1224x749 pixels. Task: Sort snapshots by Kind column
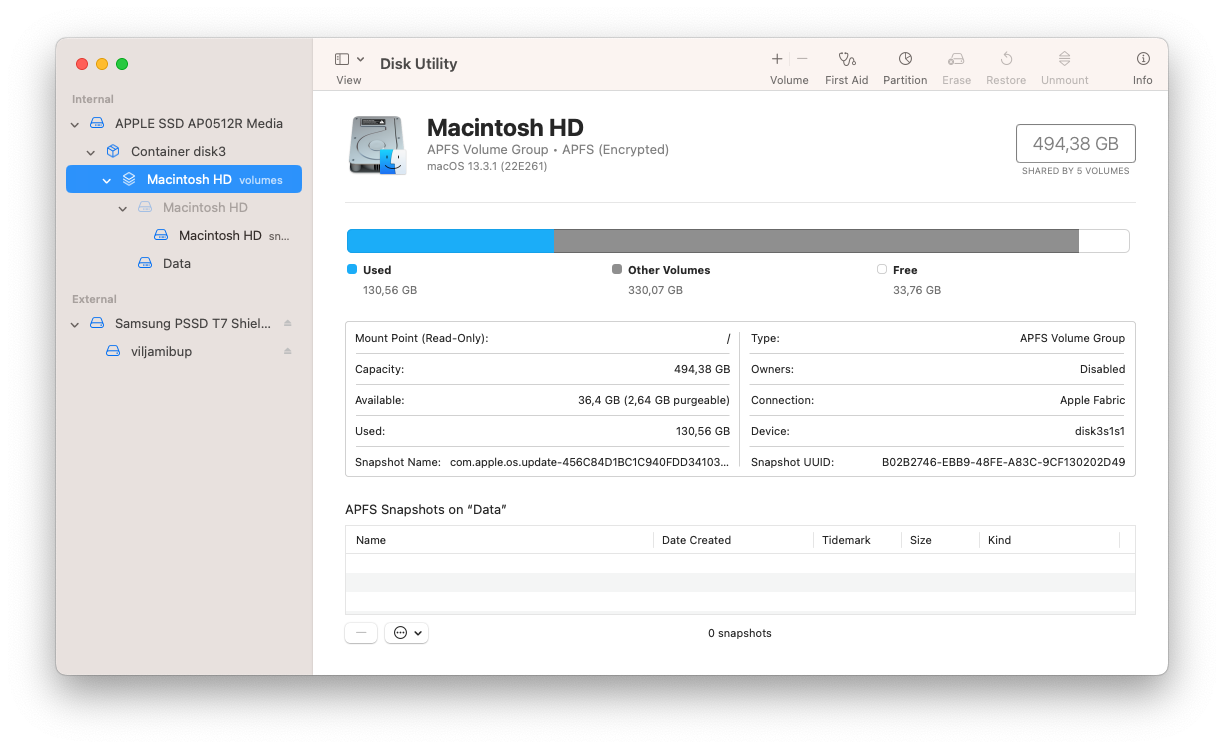coord(1049,540)
